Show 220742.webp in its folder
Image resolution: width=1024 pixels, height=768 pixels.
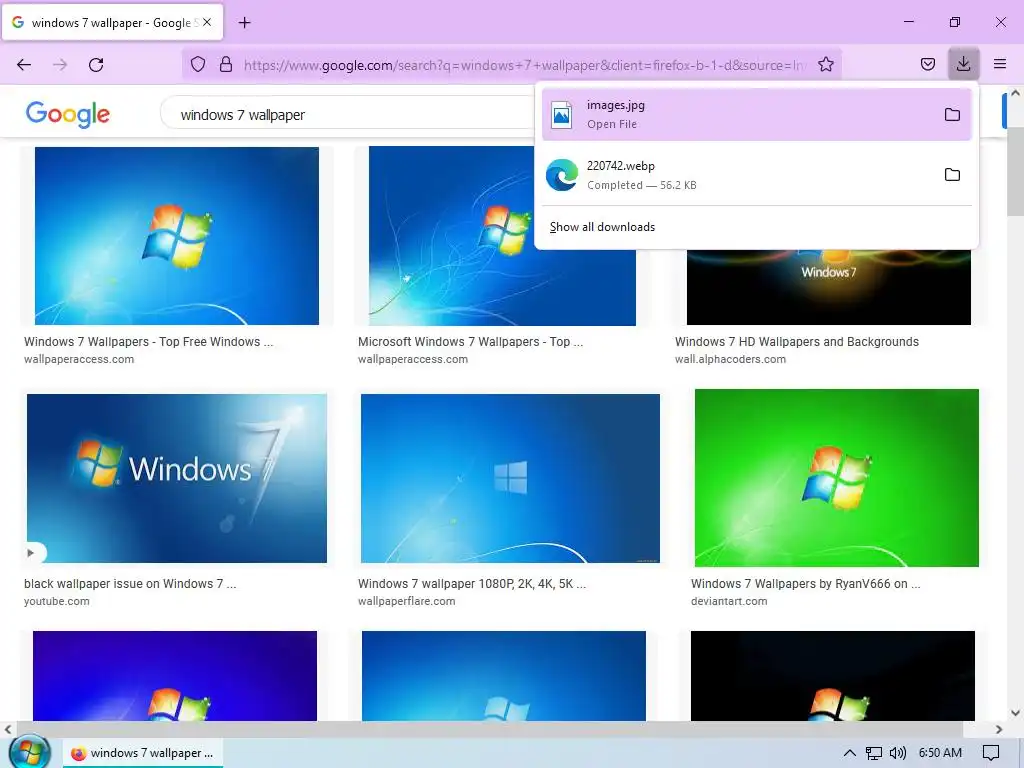[952, 175]
